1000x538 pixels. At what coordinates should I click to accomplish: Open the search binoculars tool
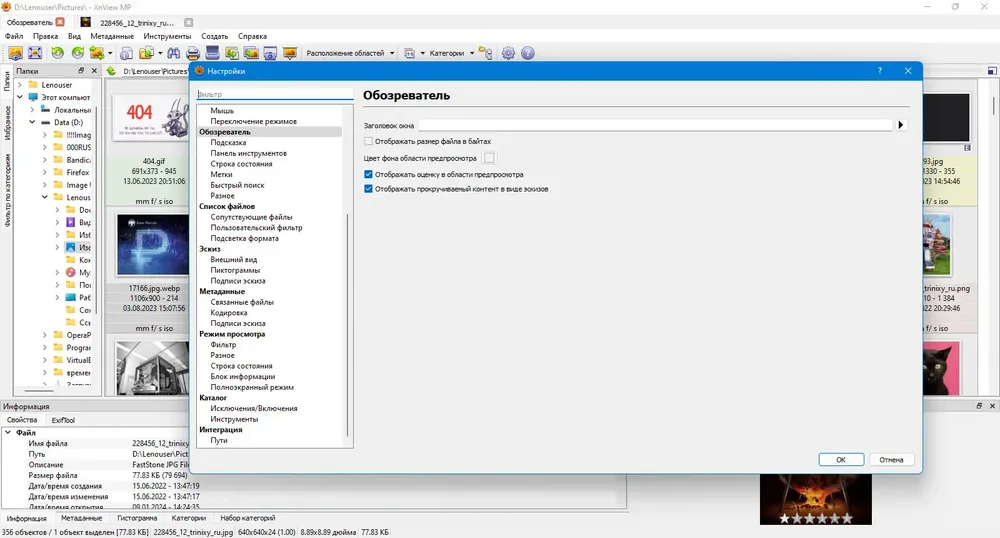coord(173,54)
